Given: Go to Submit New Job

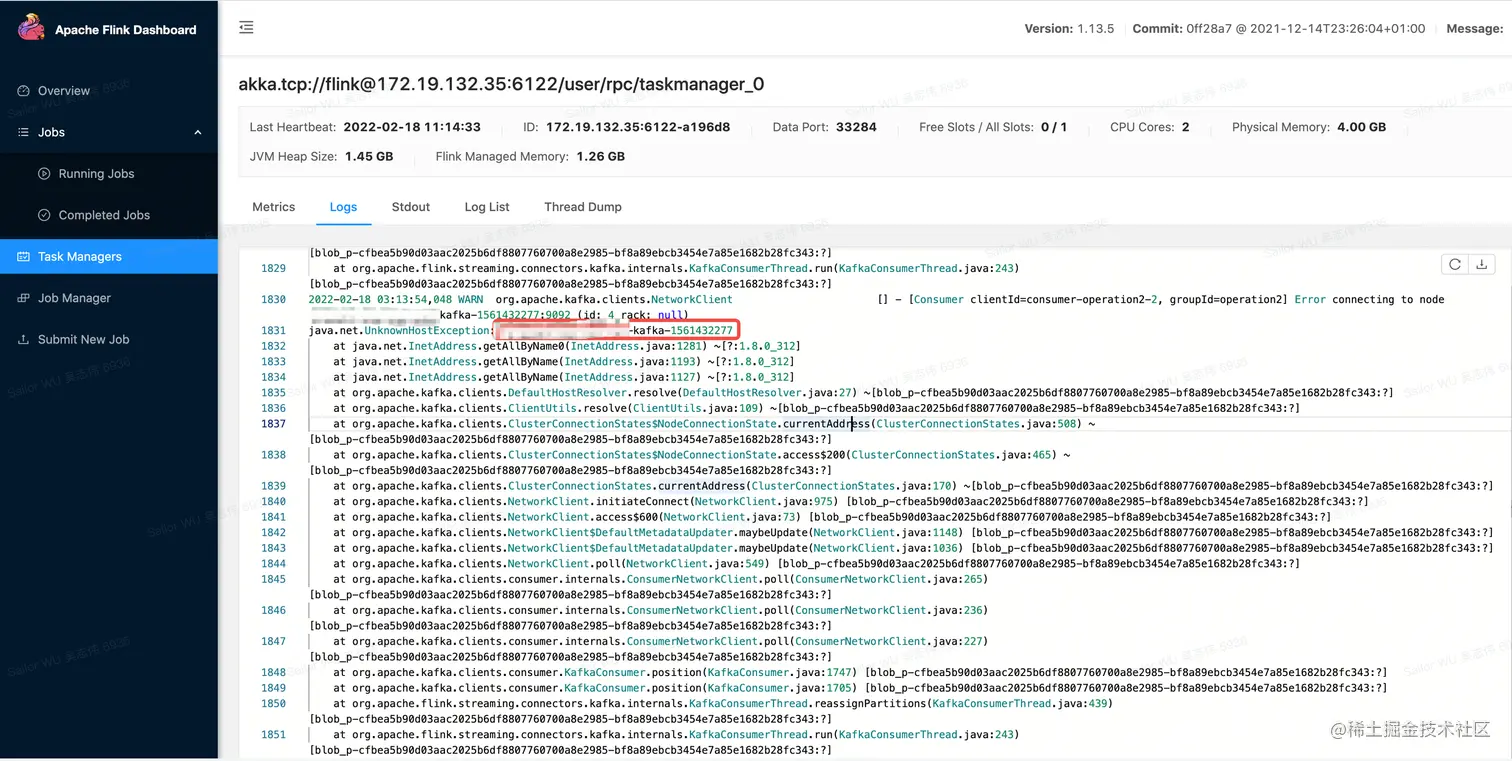Looking at the screenshot, I should pyautogui.click(x=84, y=340).
